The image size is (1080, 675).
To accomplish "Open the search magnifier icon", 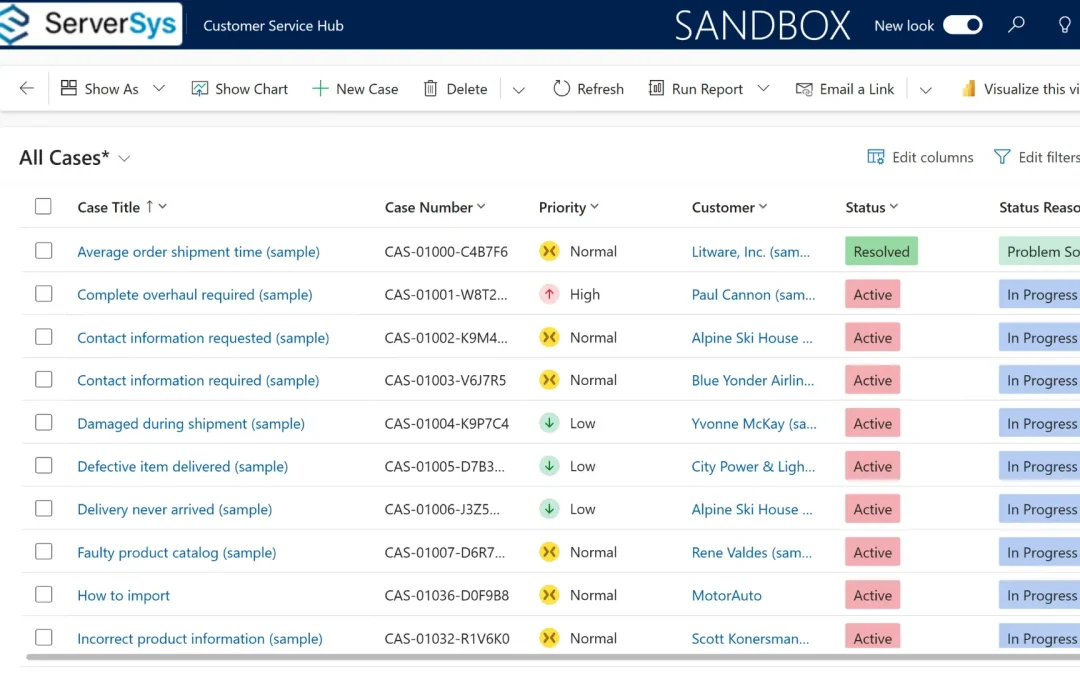I will click(x=1016, y=25).
